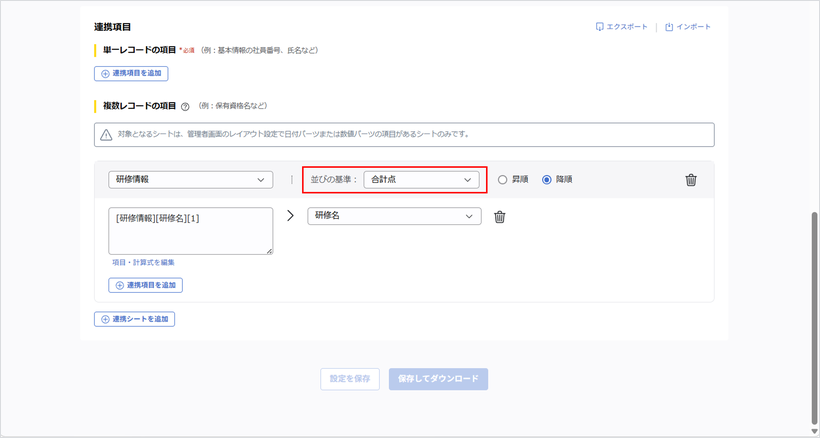The image size is (820, 438).
Task: Open help icon beside 複数レコードの項目
Action: pyautogui.click(x=185, y=107)
